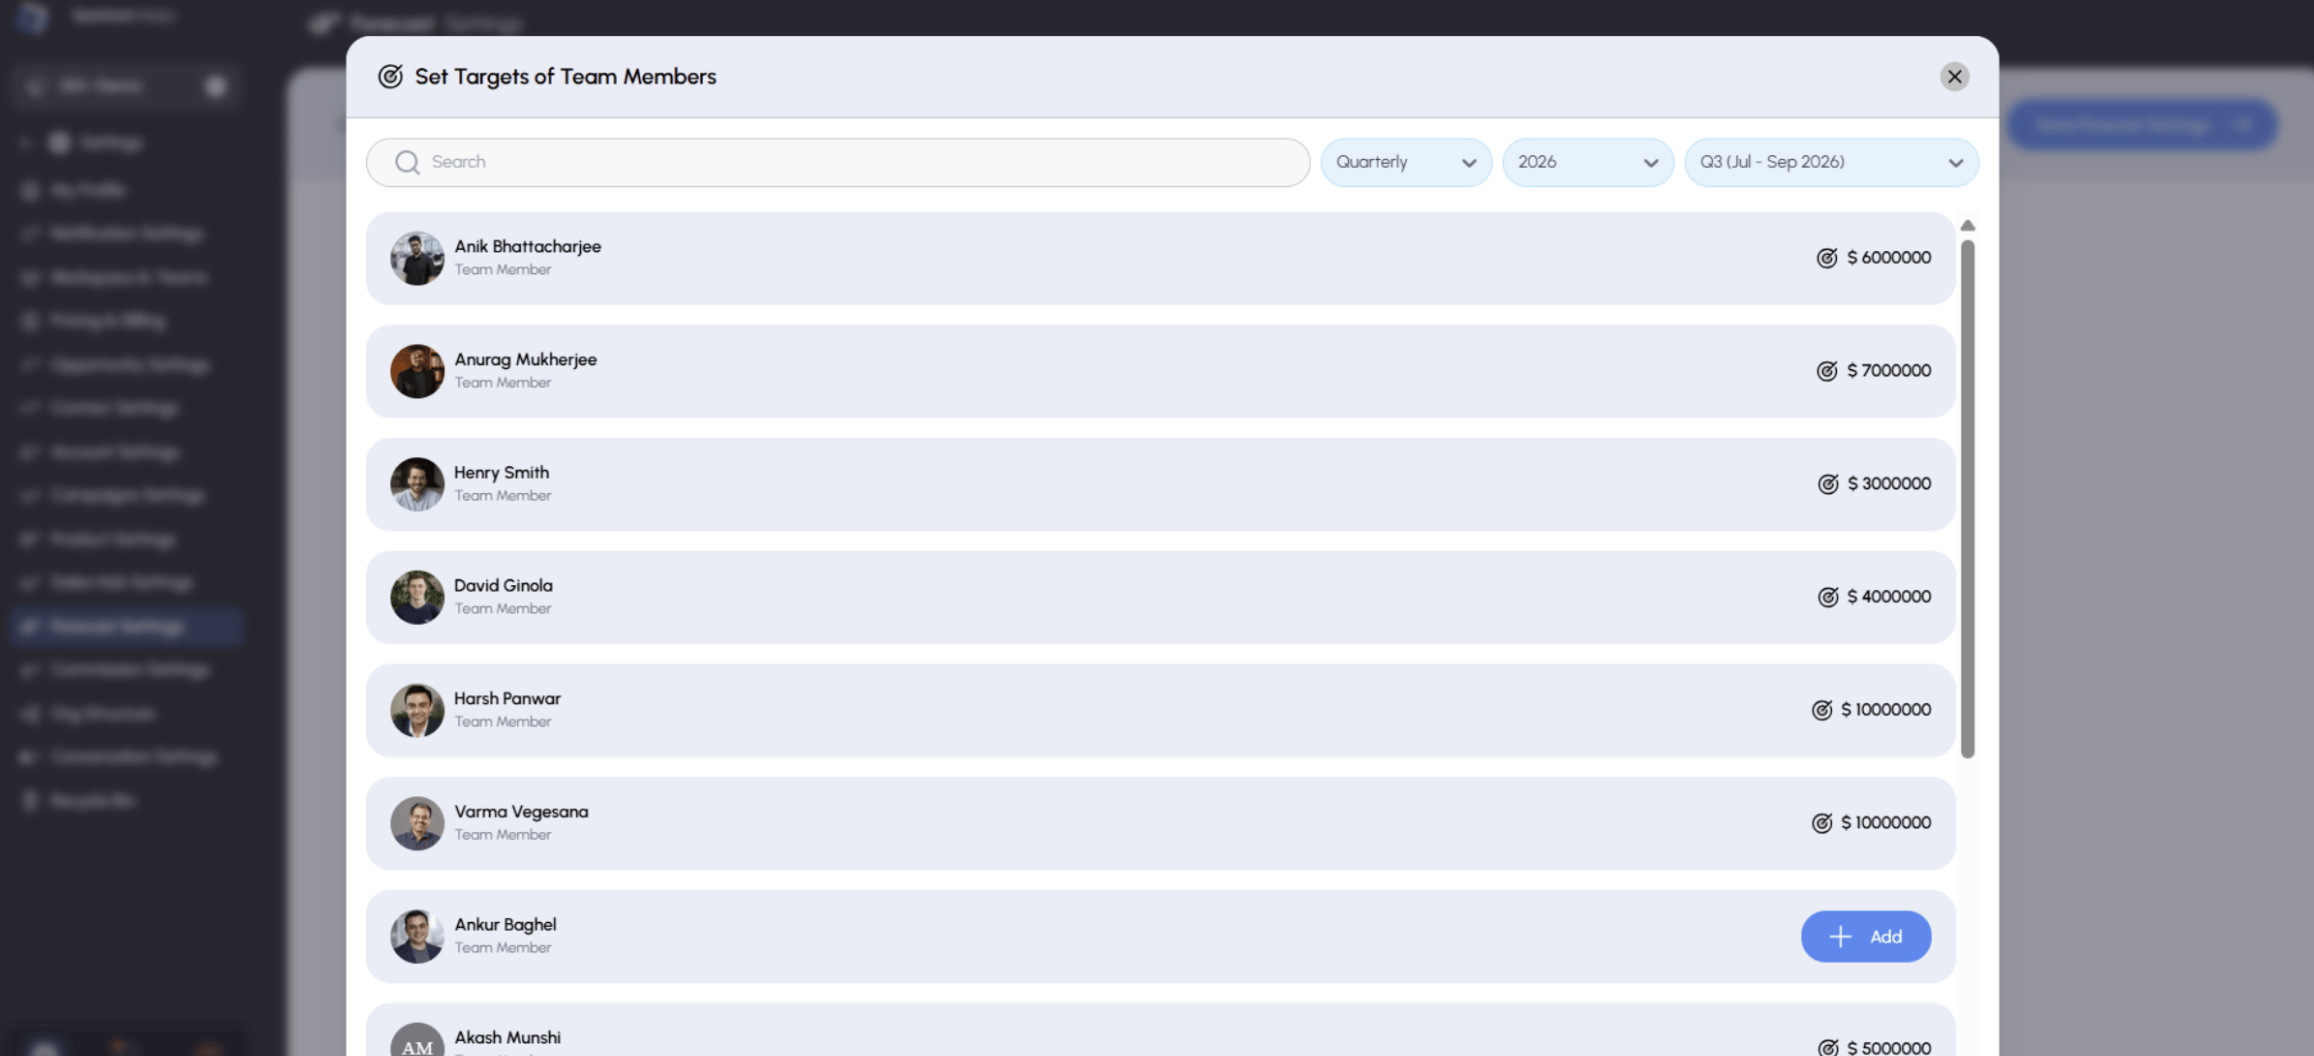2314x1056 pixels.
Task: Click the $ 6000000 target value
Action: (x=1888, y=258)
